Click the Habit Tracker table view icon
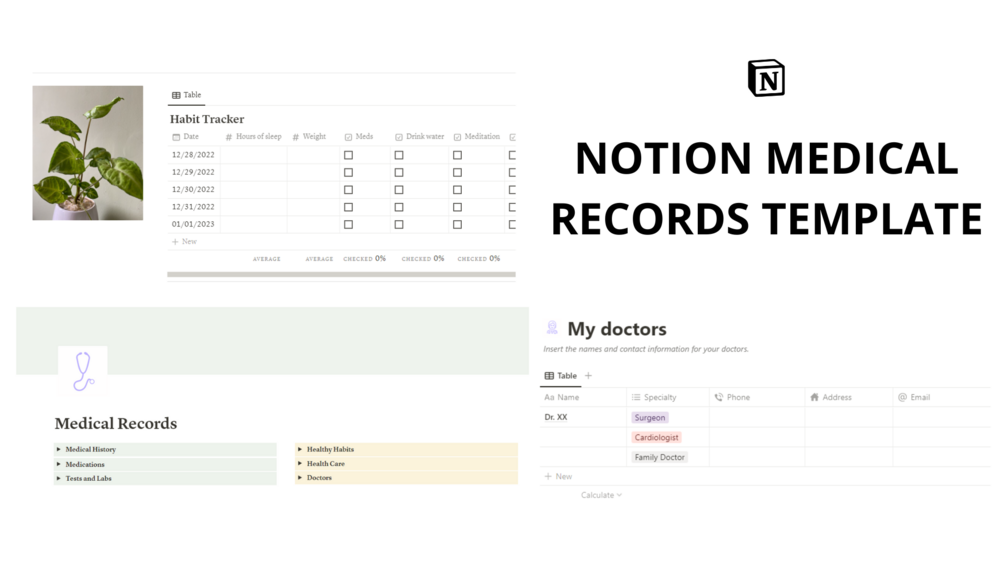The image size is (1005, 565). coord(176,95)
